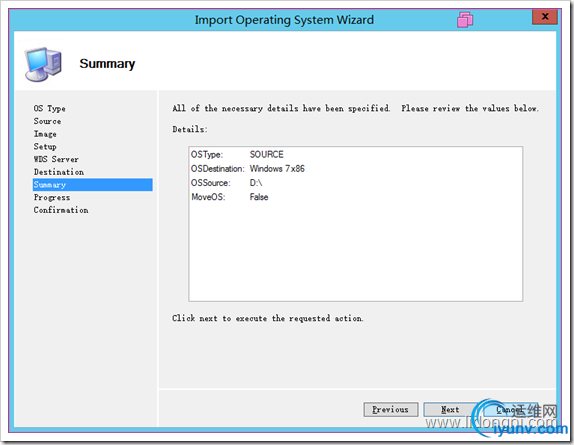
Task: Click the pink overlapping-windows icon in title bar
Action: coord(465,19)
